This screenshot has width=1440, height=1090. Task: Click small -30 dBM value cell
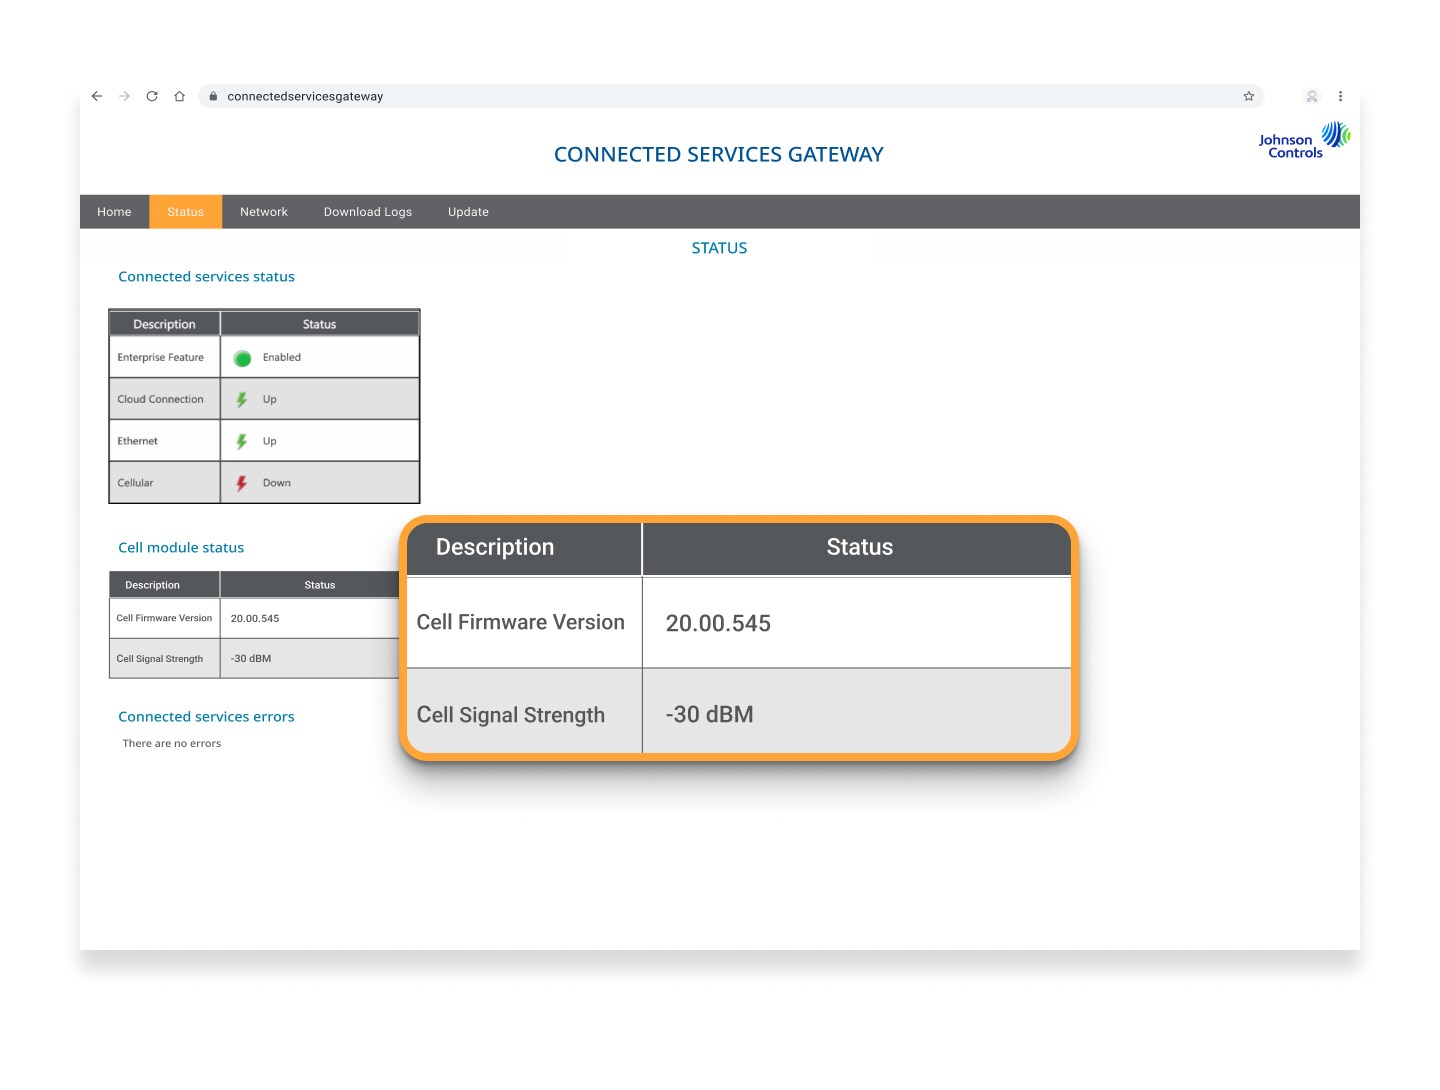point(310,659)
